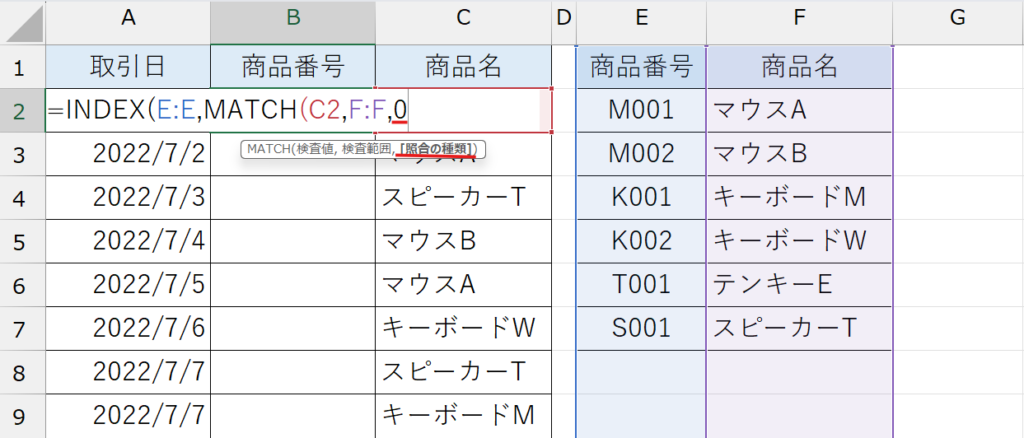The image size is (1024, 438).
Task: Click the 商品名 header cell in column C
Action: [464, 67]
